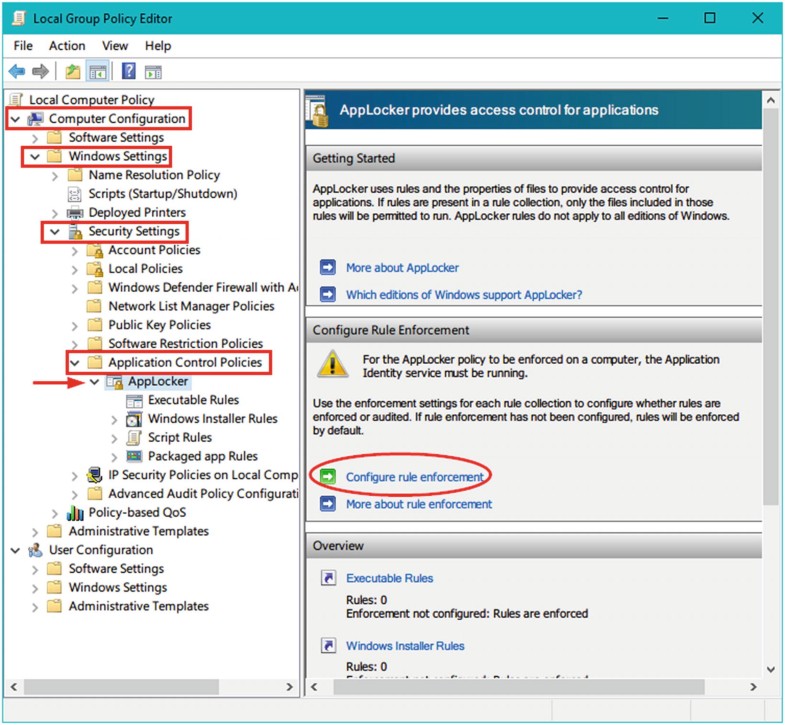This screenshot has width=785, height=725.
Task: Open the Help question mark toolbar icon
Action: click(129, 71)
